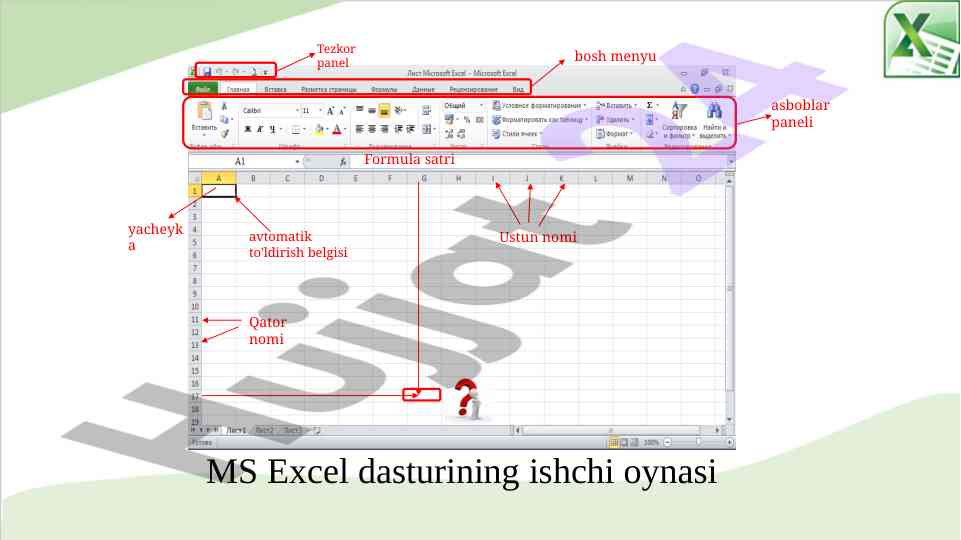This screenshot has width=961, height=540.
Task: Select the Лист2 sheet tab
Action: (265, 430)
